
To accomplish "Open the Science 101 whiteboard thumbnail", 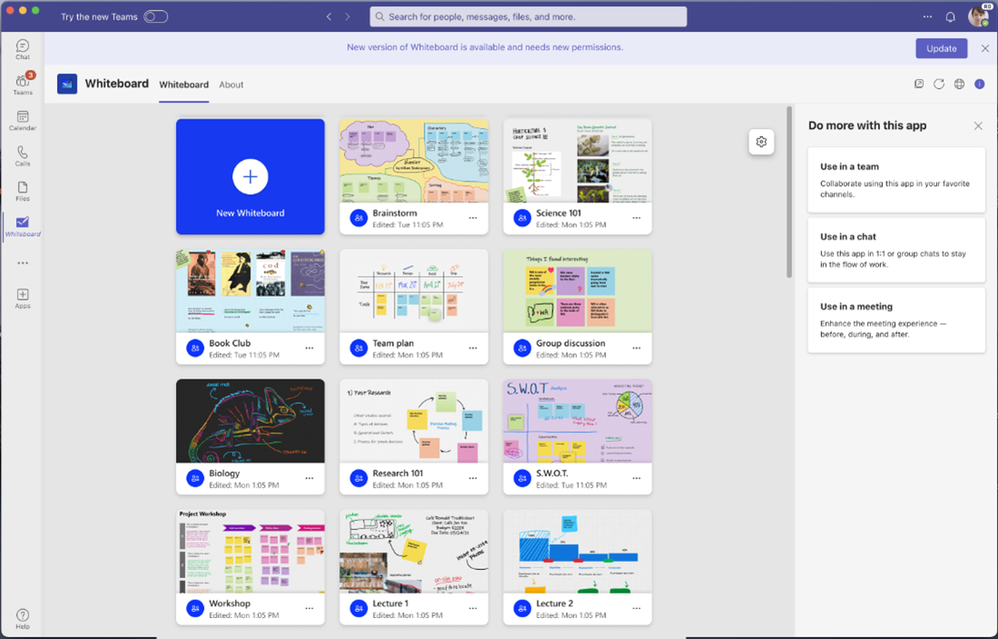I will tap(577, 161).
